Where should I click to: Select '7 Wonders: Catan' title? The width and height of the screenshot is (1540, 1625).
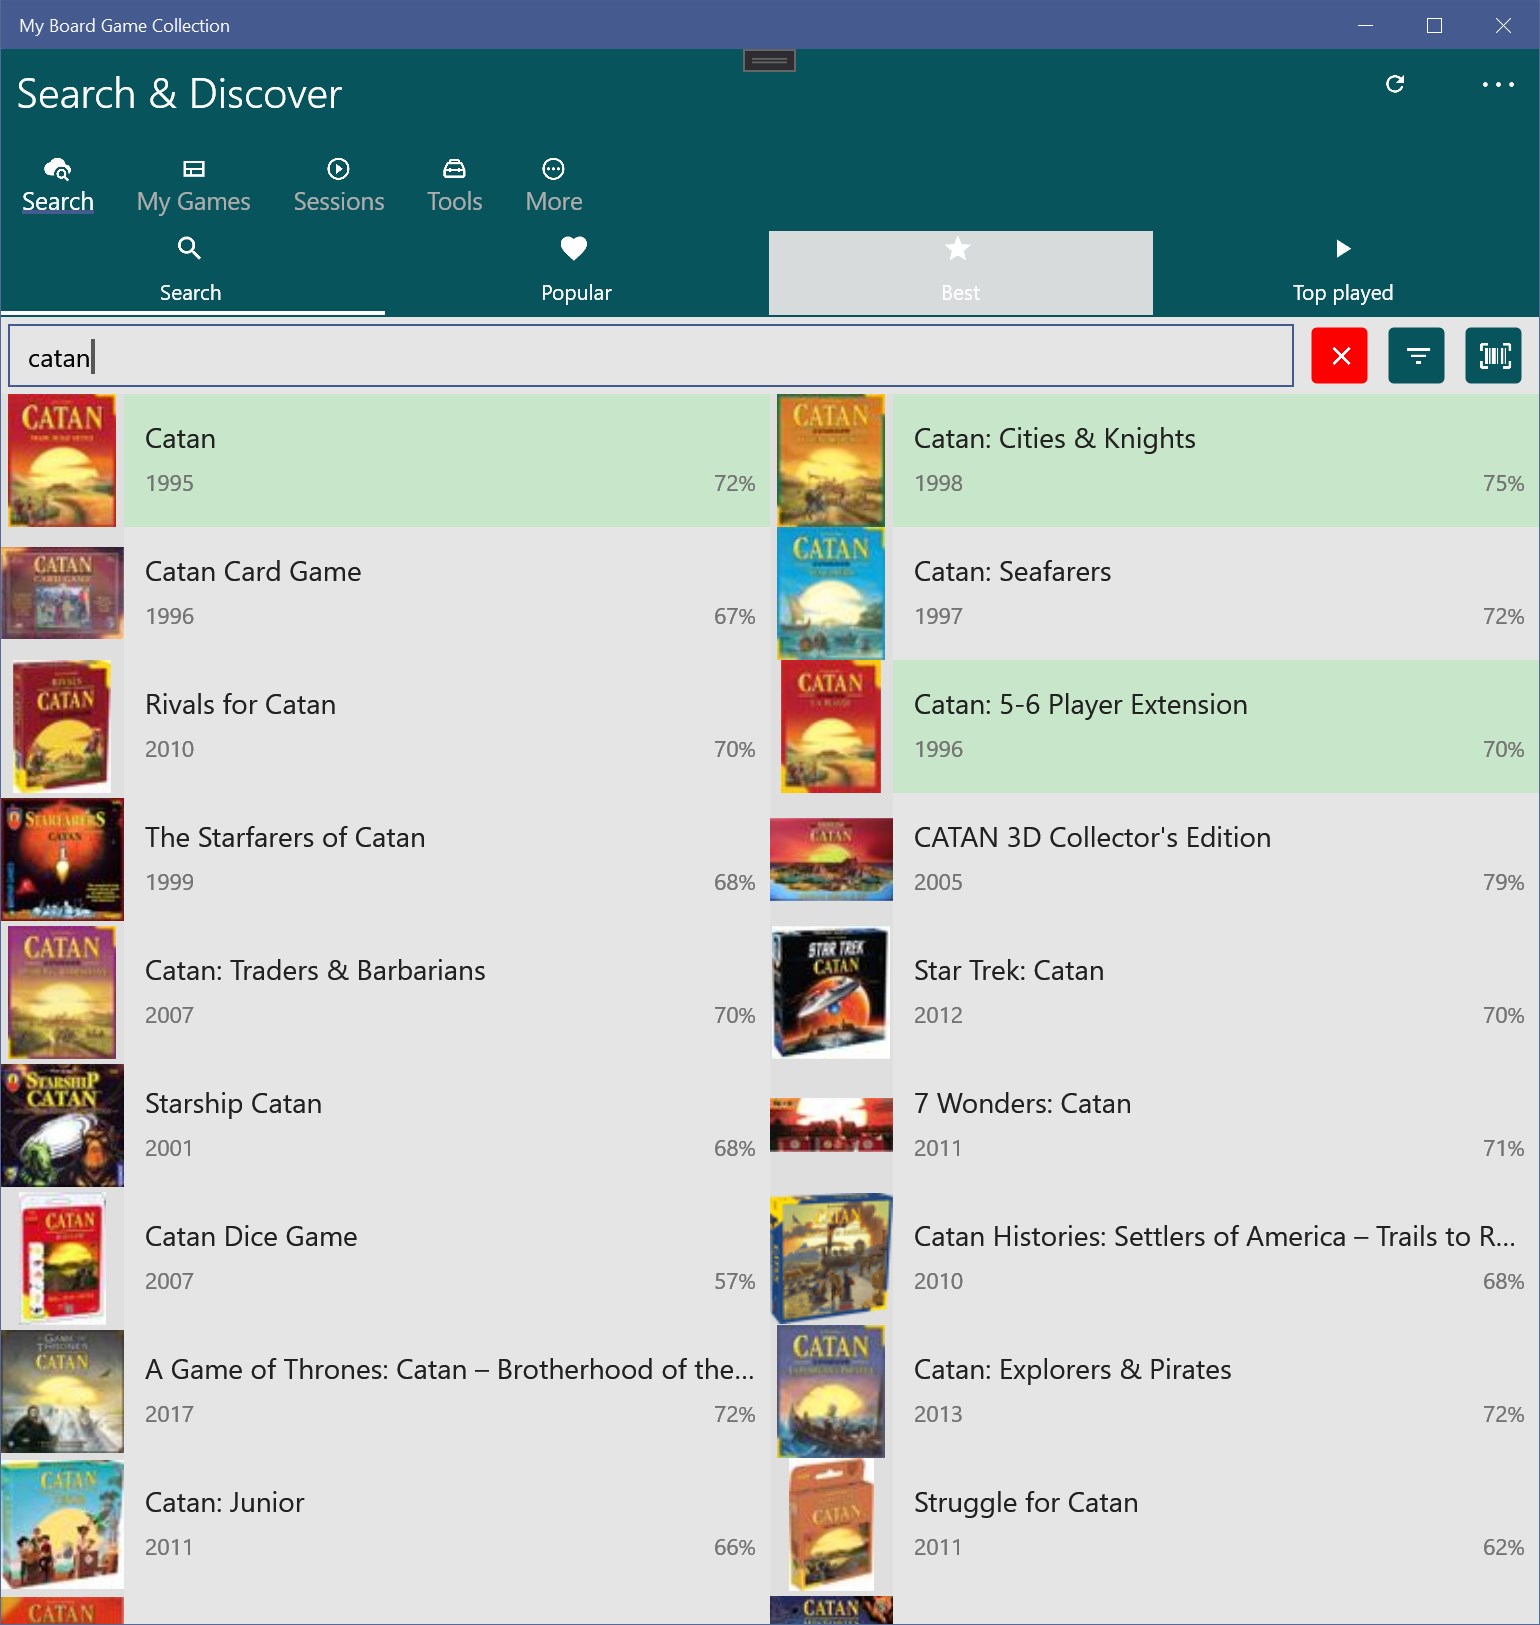(1023, 1104)
